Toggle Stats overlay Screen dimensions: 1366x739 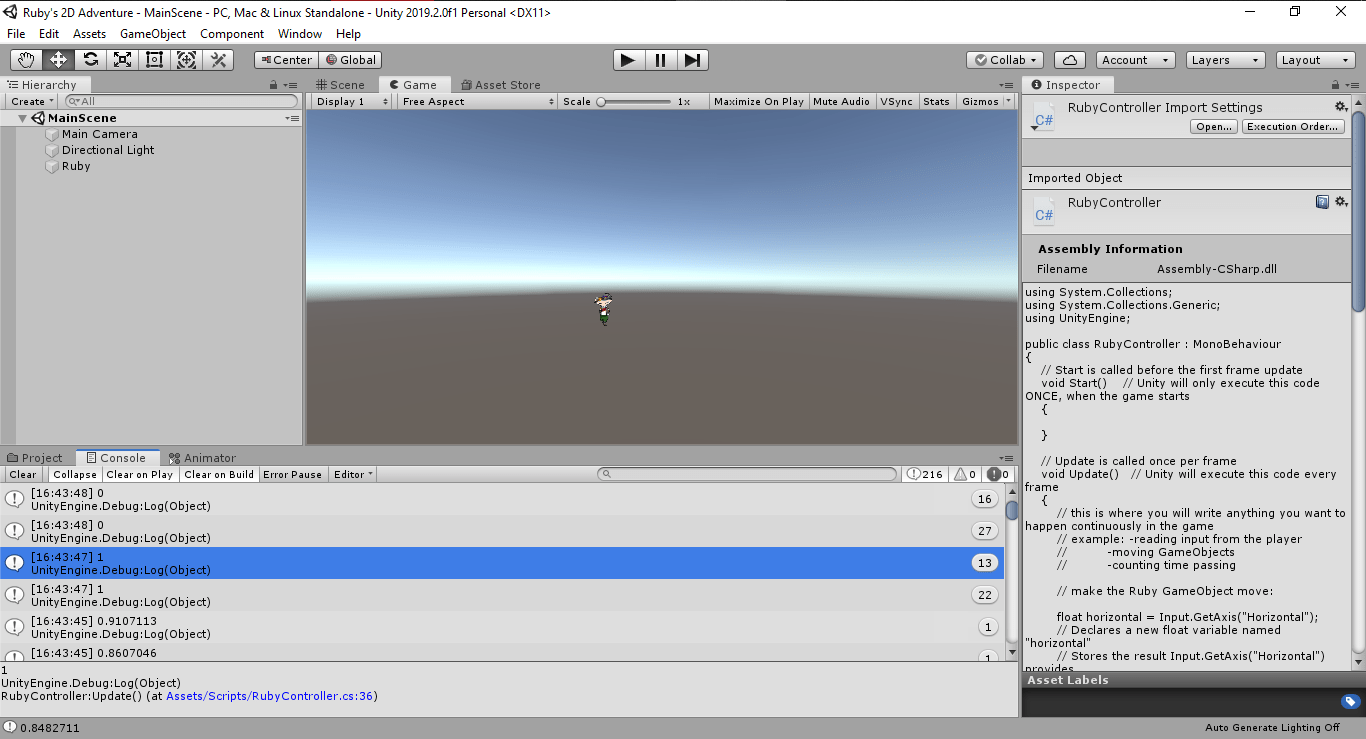[x=937, y=101]
